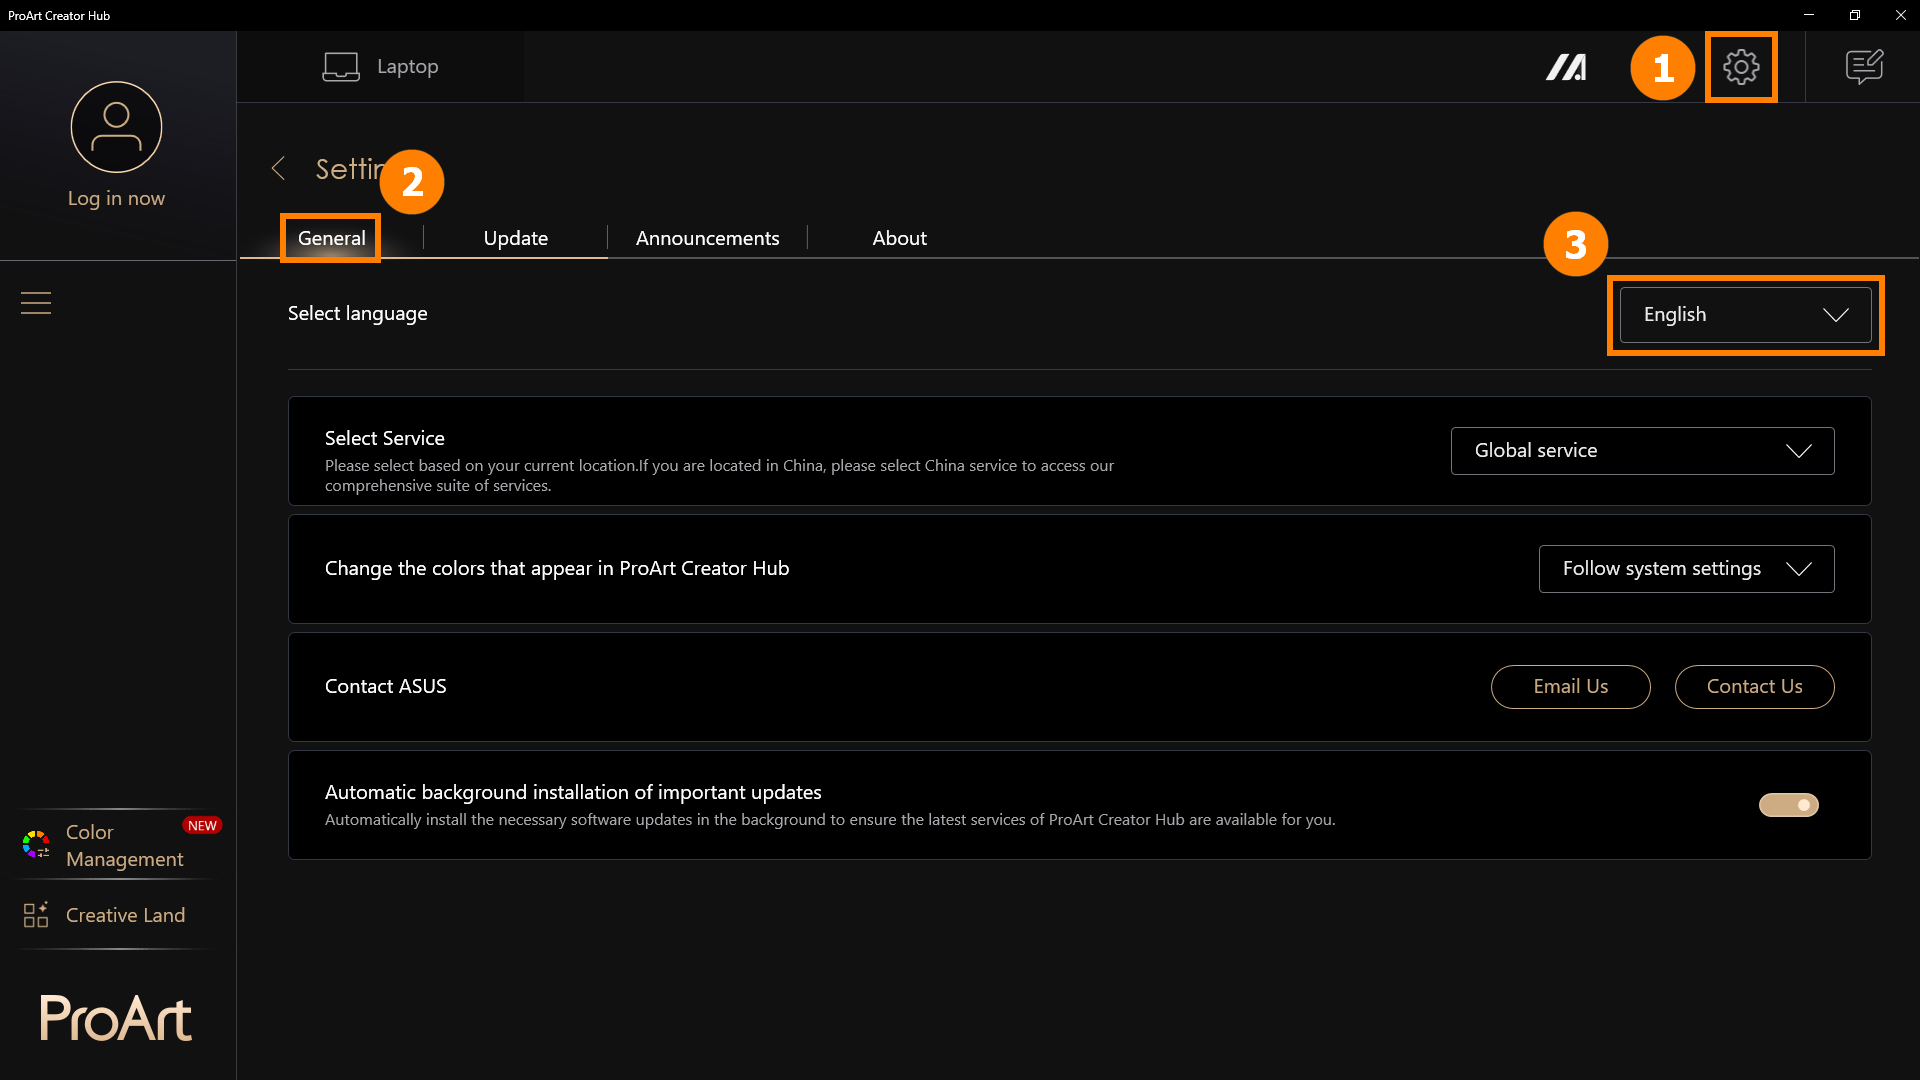Select the Laptop device tab
The height and width of the screenshot is (1080, 1920).
[380, 67]
